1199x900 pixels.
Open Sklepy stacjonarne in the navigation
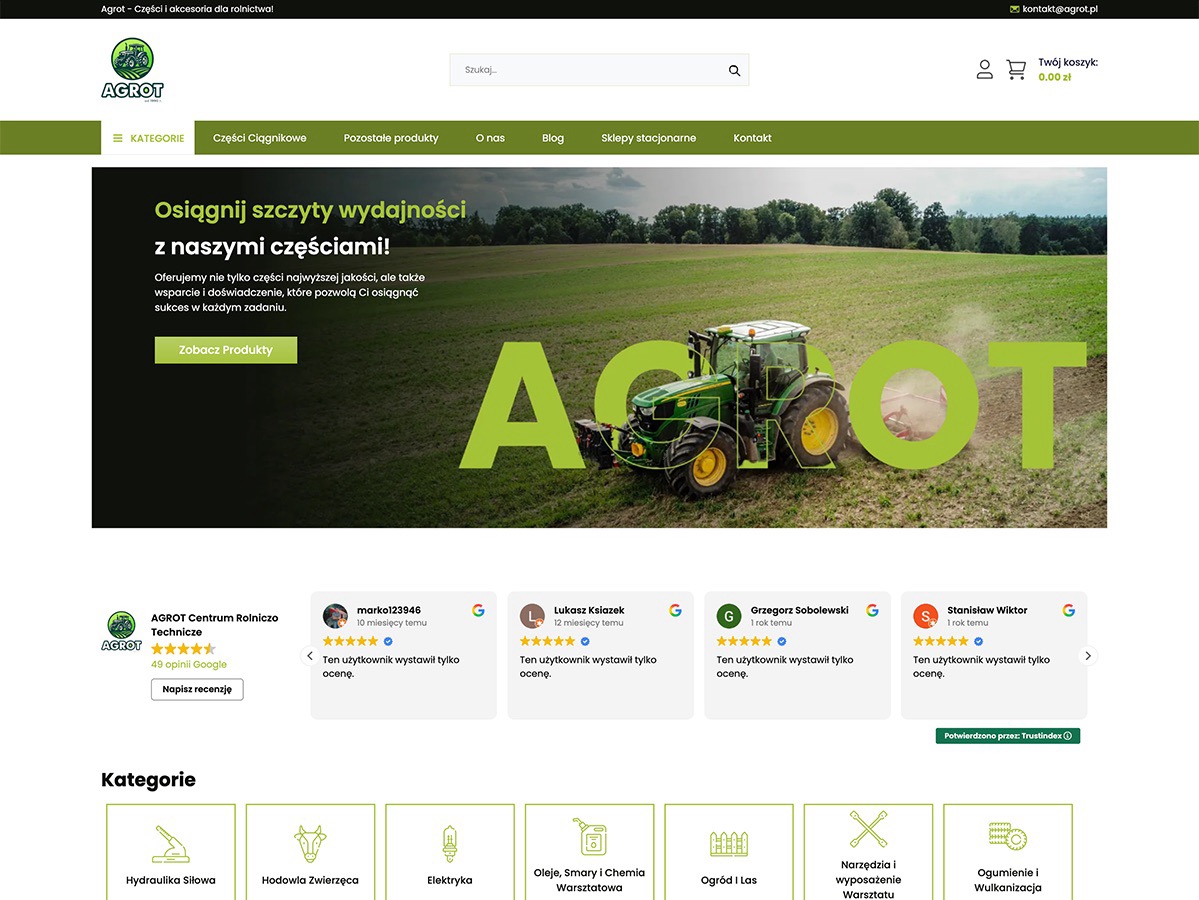click(x=648, y=138)
